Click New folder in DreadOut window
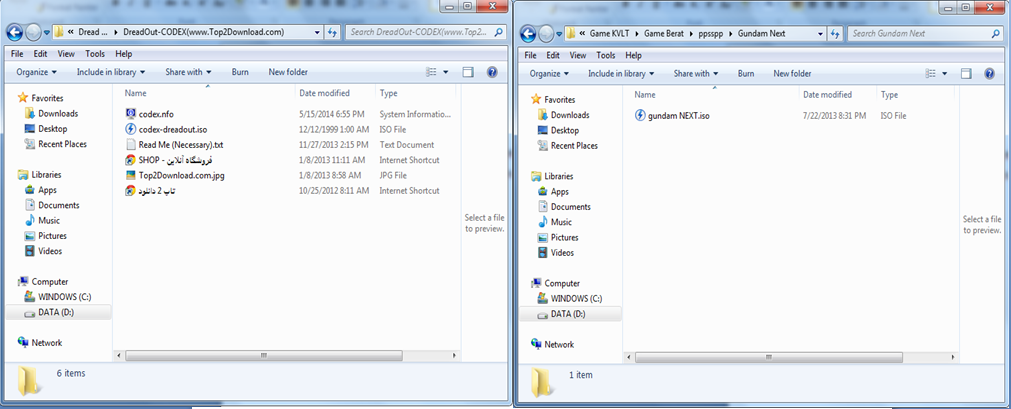 pos(288,72)
